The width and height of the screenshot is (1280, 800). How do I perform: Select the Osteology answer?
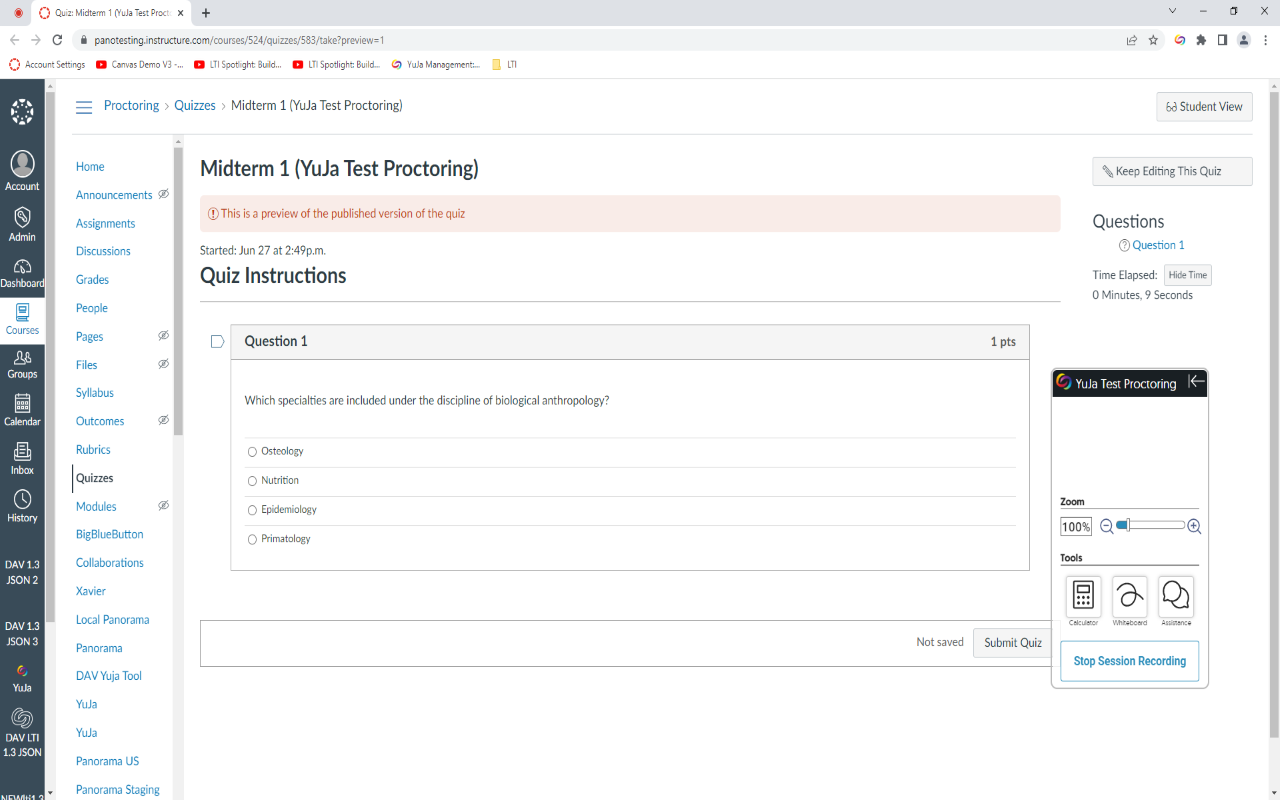[252, 452]
